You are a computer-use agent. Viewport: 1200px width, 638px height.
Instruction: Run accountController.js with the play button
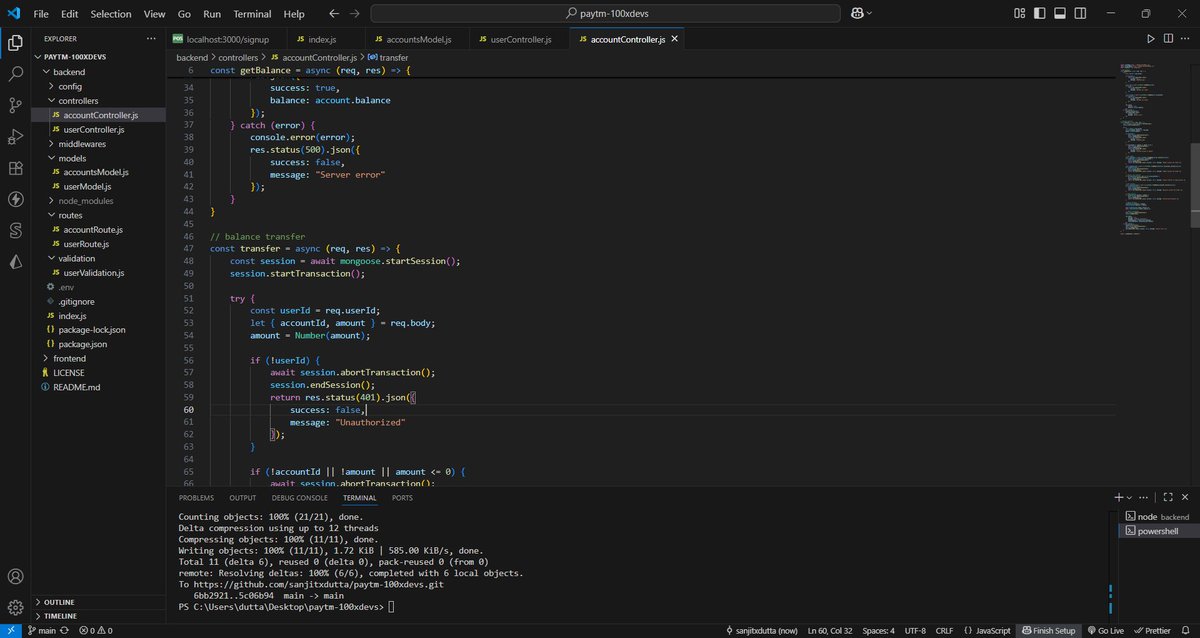pos(1151,38)
